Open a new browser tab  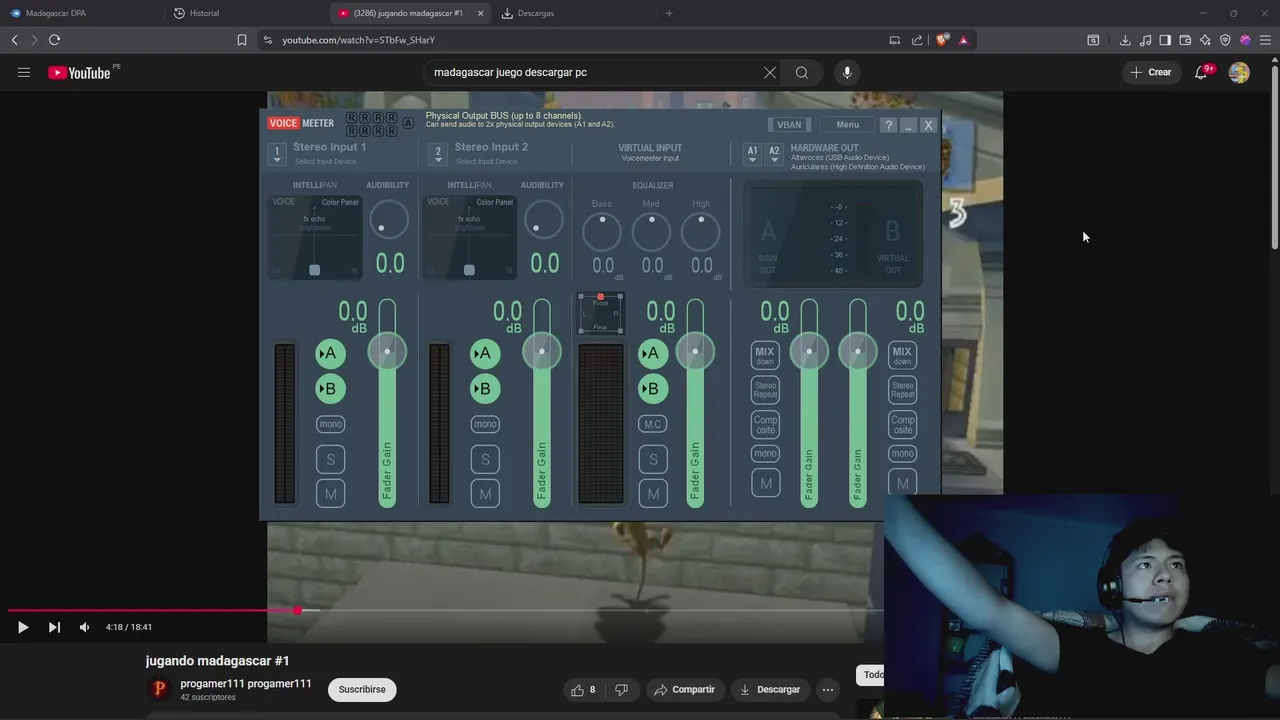pyautogui.click(x=669, y=13)
